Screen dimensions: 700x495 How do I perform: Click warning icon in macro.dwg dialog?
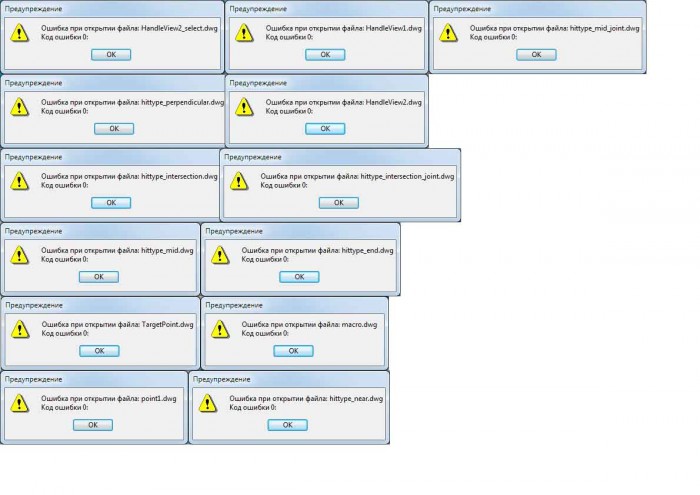pyautogui.click(x=220, y=329)
